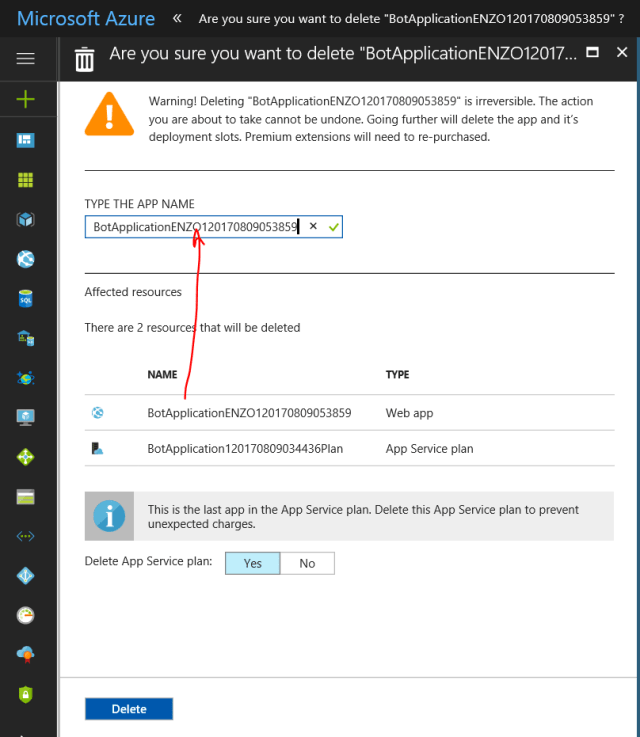Clear the app name field with X
This screenshot has width=640, height=737.
(x=313, y=227)
